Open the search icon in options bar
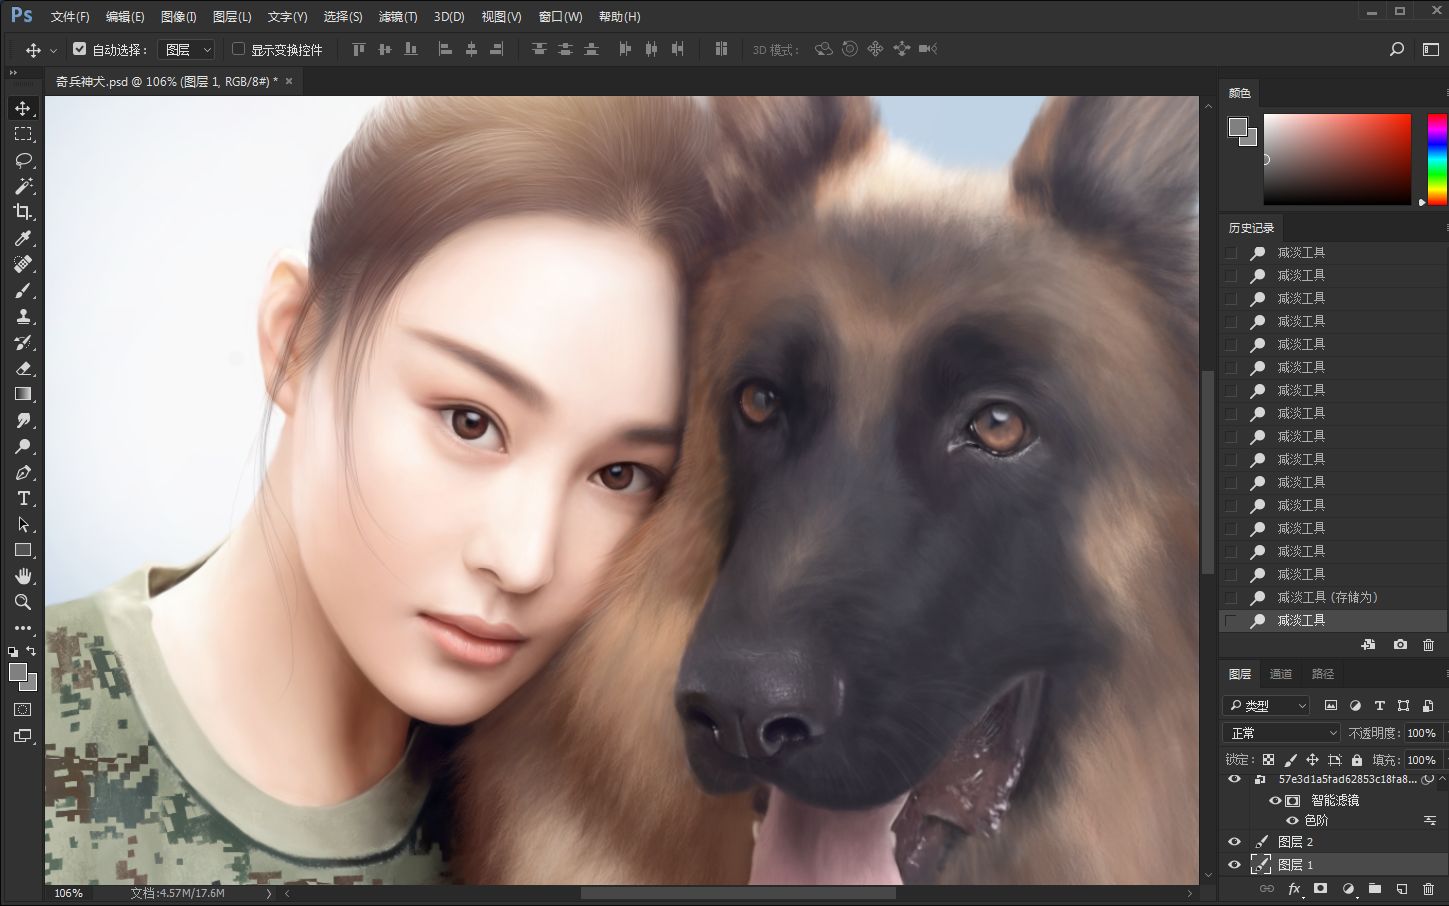 [1397, 49]
